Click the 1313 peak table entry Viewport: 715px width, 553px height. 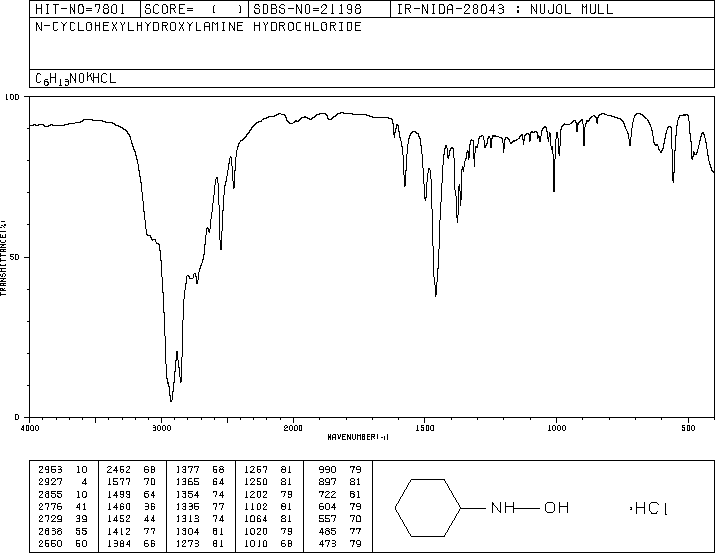[x=200, y=519]
